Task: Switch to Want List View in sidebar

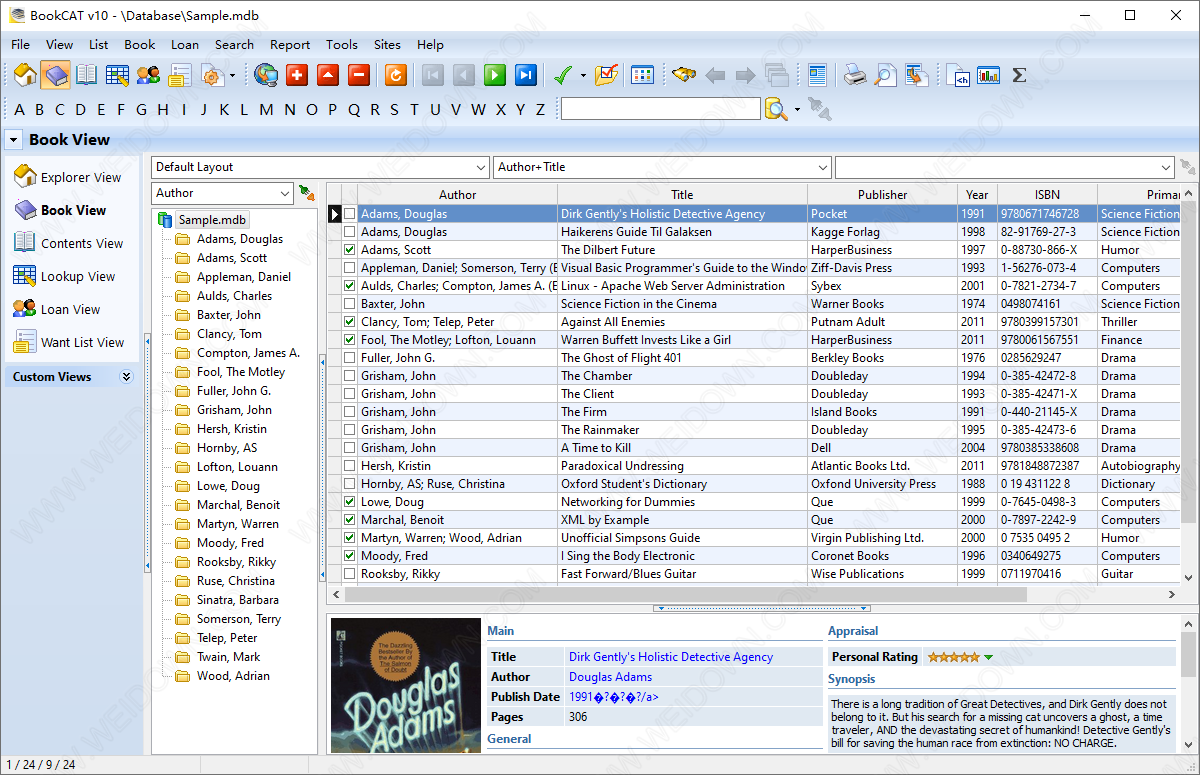Action: pyautogui.click(x=68, y=342)
